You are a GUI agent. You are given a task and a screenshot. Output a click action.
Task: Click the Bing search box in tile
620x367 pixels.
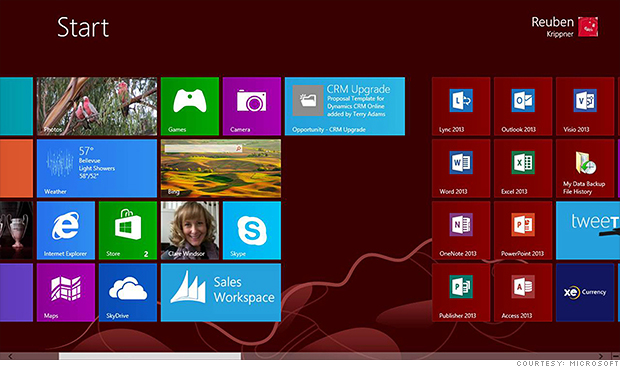point(204,148)
